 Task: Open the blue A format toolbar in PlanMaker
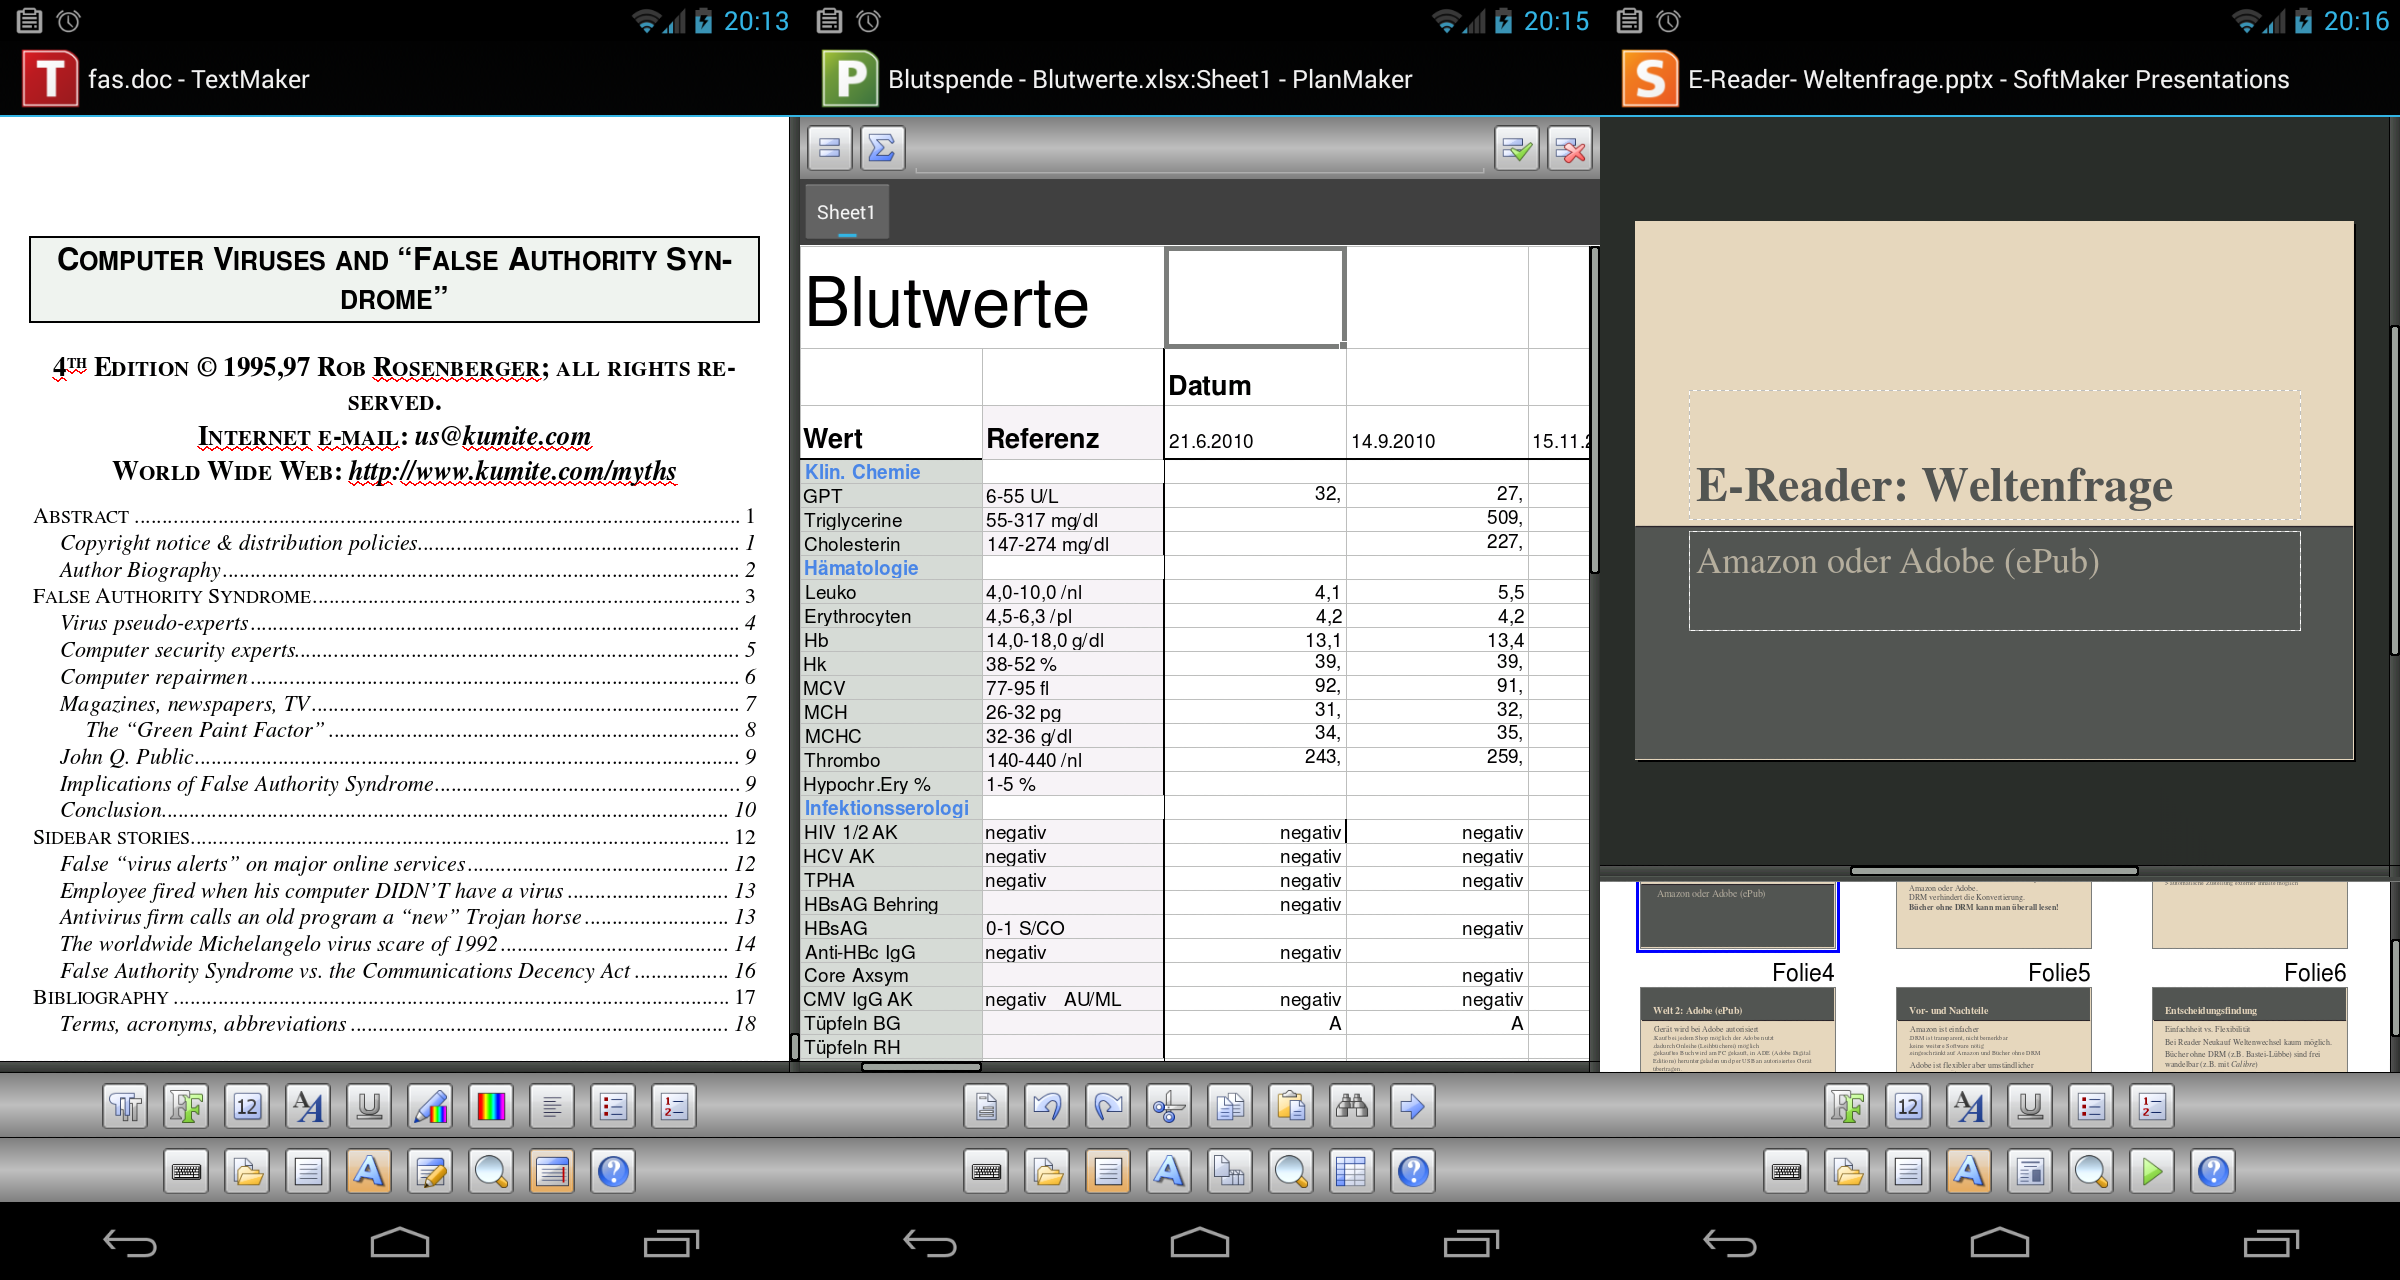1169,1171
